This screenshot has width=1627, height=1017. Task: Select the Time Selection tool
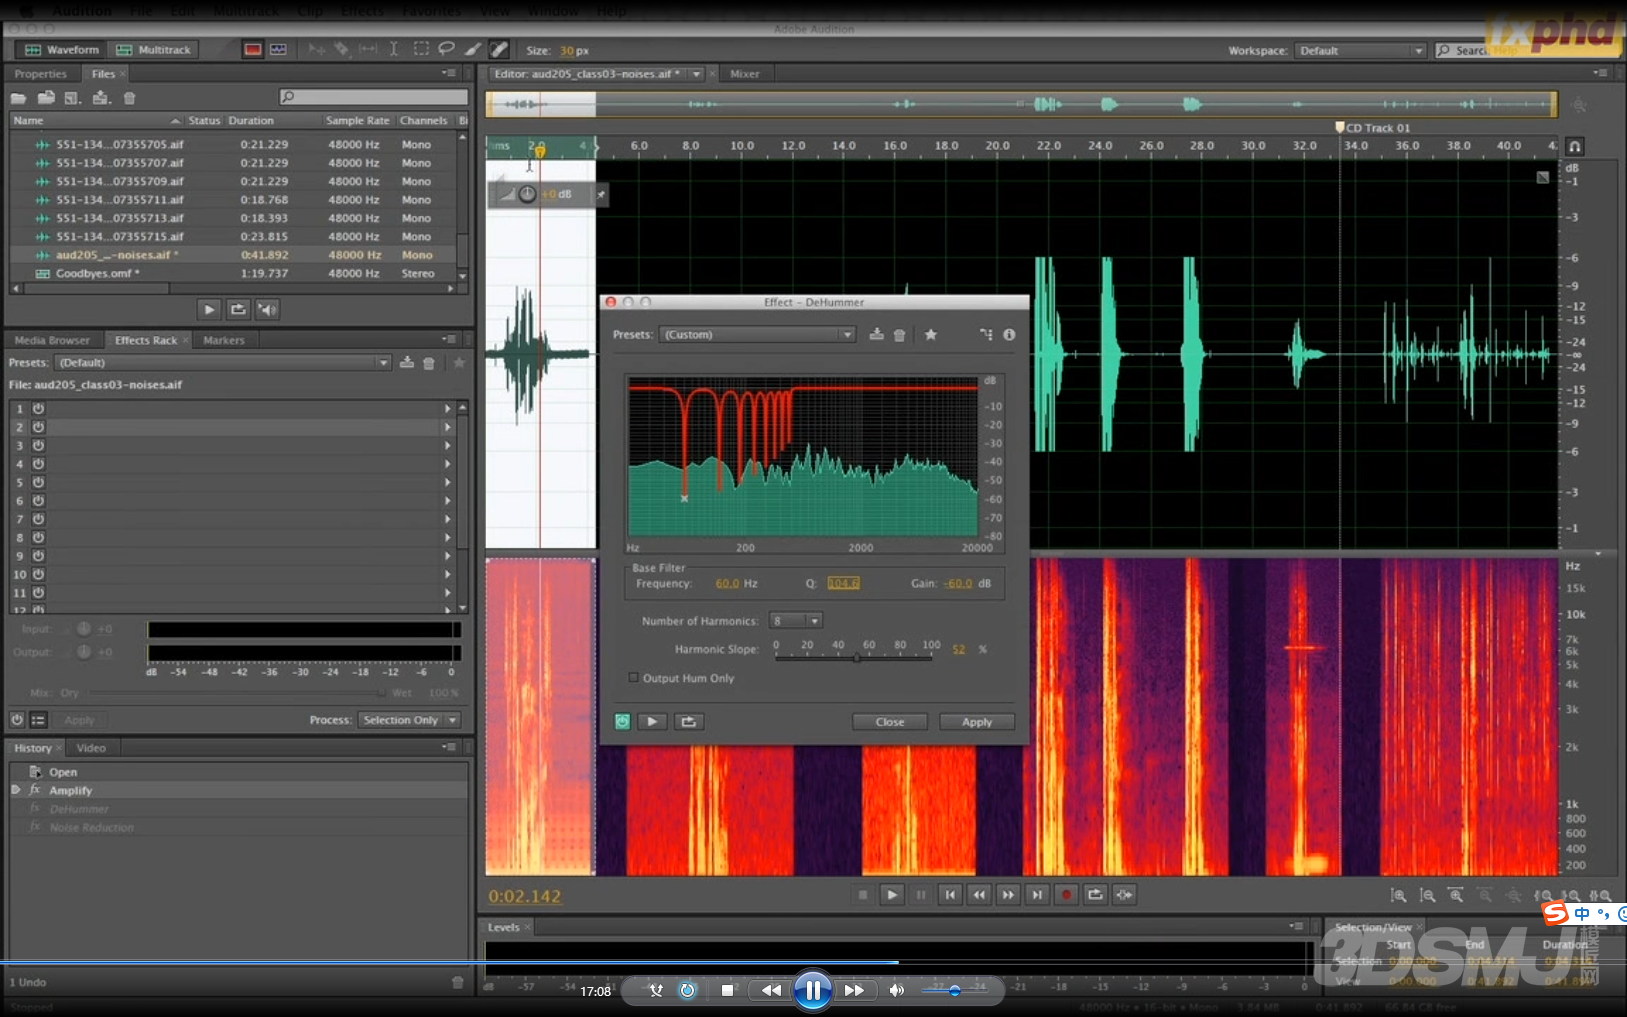[x=394, y=49]
